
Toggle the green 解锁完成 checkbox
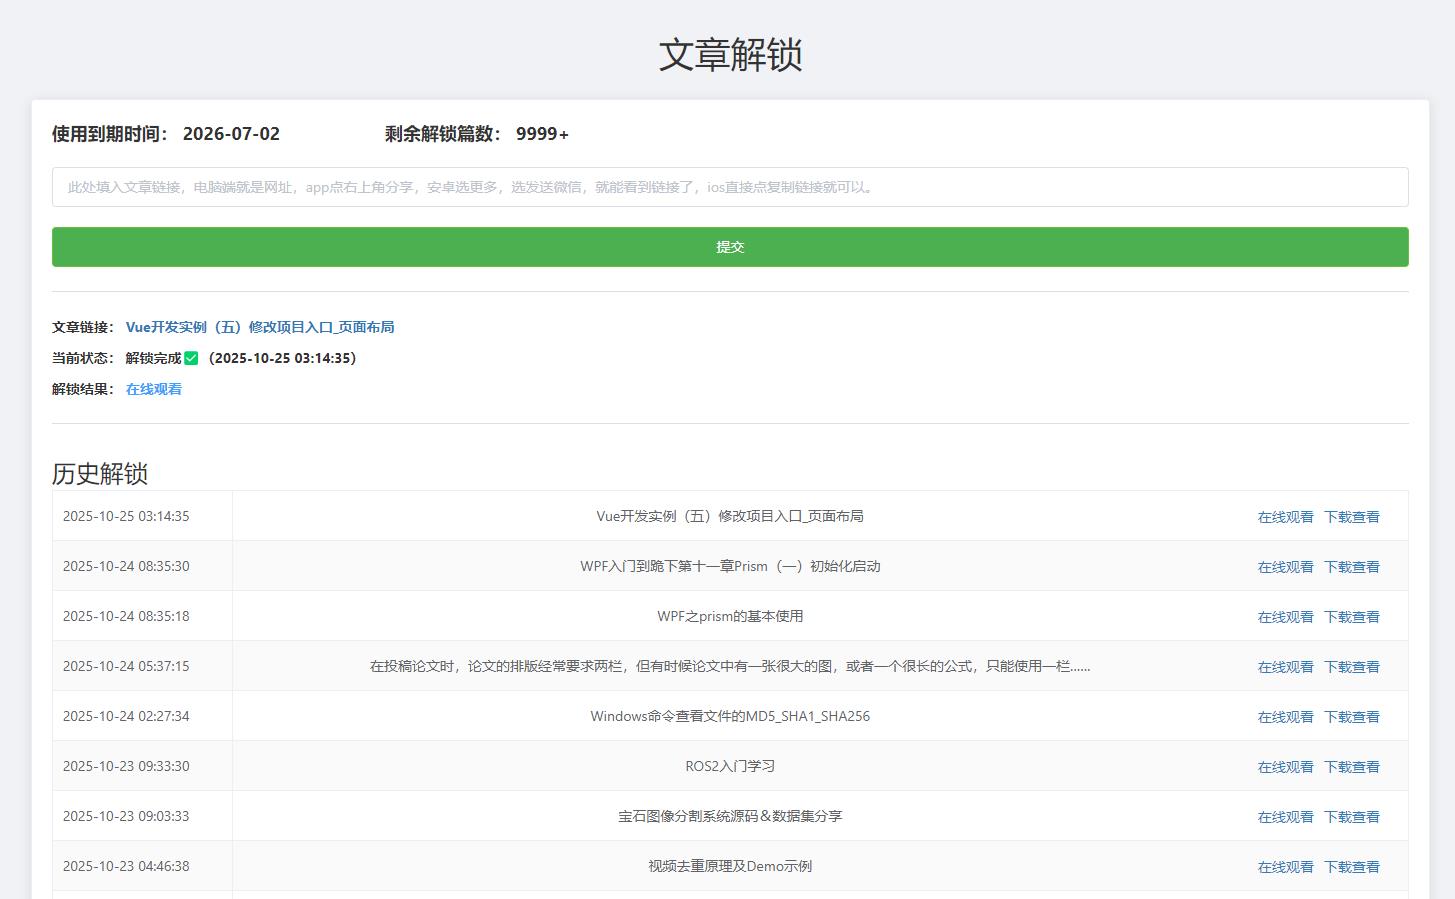tap(191, 357)
